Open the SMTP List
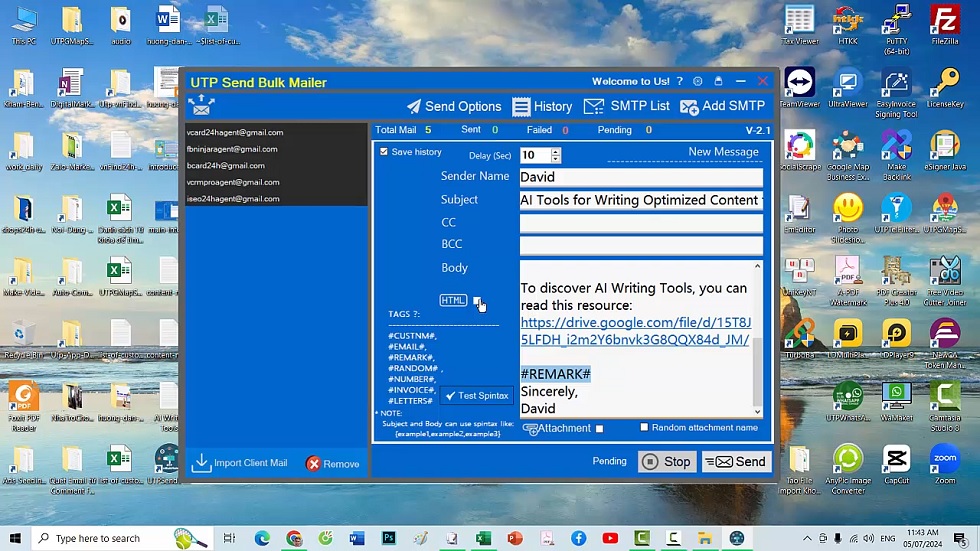This screenshot has width=980, height=551. pyautogui.click(x=627, y=107)
